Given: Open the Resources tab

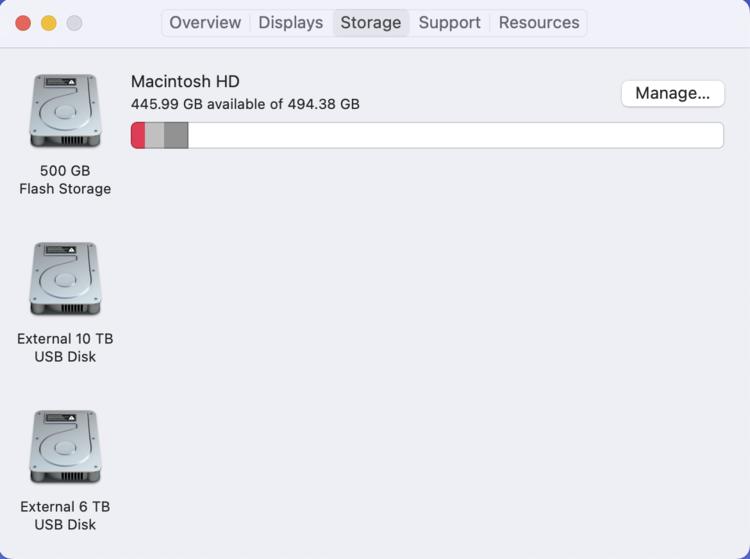Looking at the screenshot, I should pyautogui.click(x=538, y=23).
